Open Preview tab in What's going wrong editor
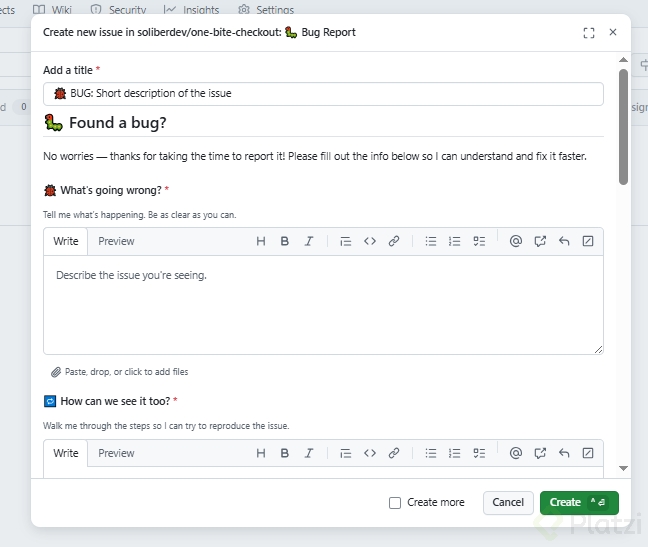This screenshot has height=547, width=648. pos(116,241)
